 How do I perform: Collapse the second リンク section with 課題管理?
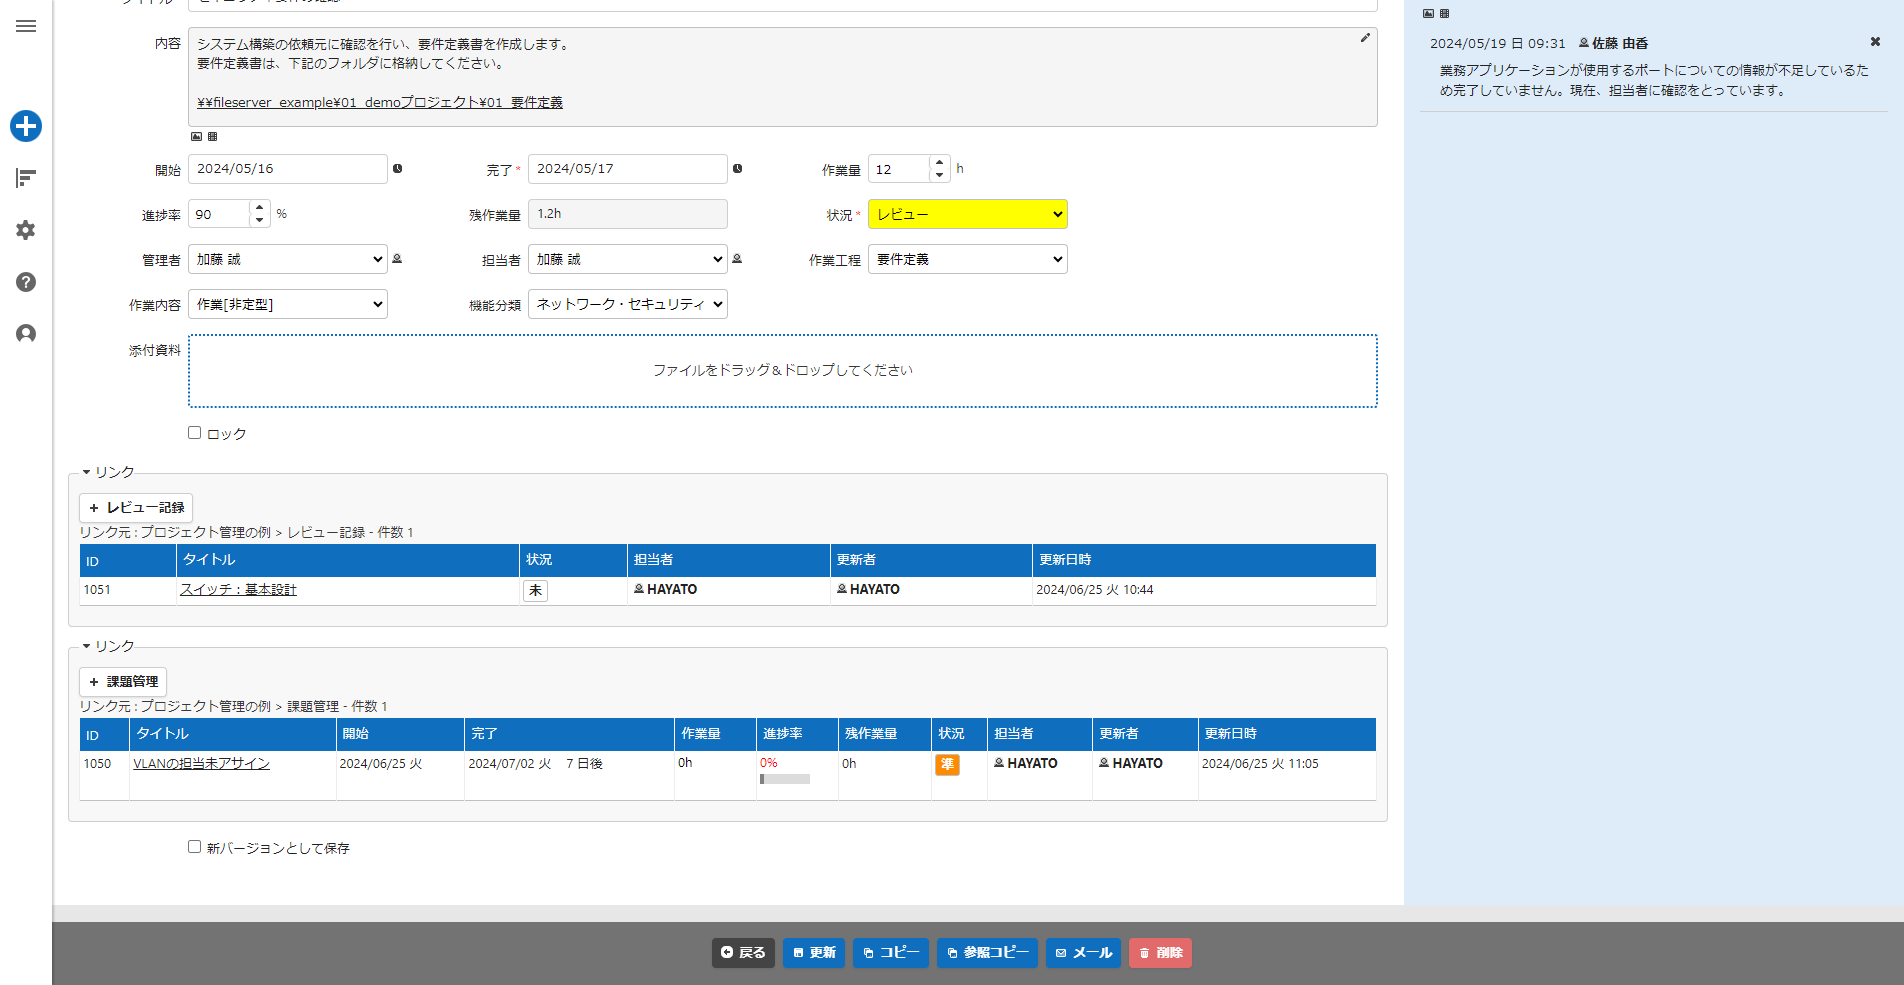[108, 646]
